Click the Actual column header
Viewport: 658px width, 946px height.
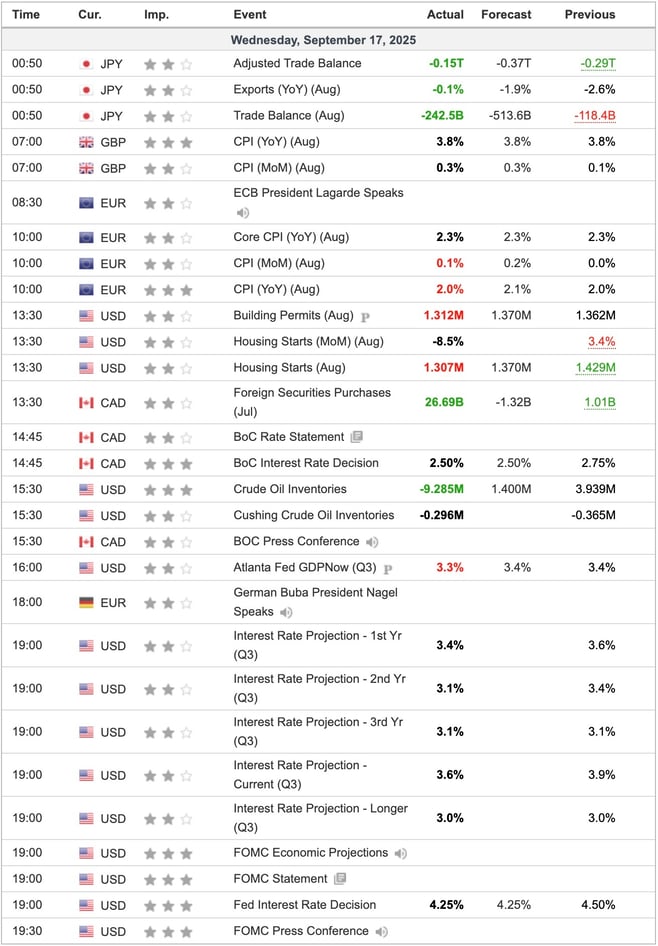tap(445, 14)
